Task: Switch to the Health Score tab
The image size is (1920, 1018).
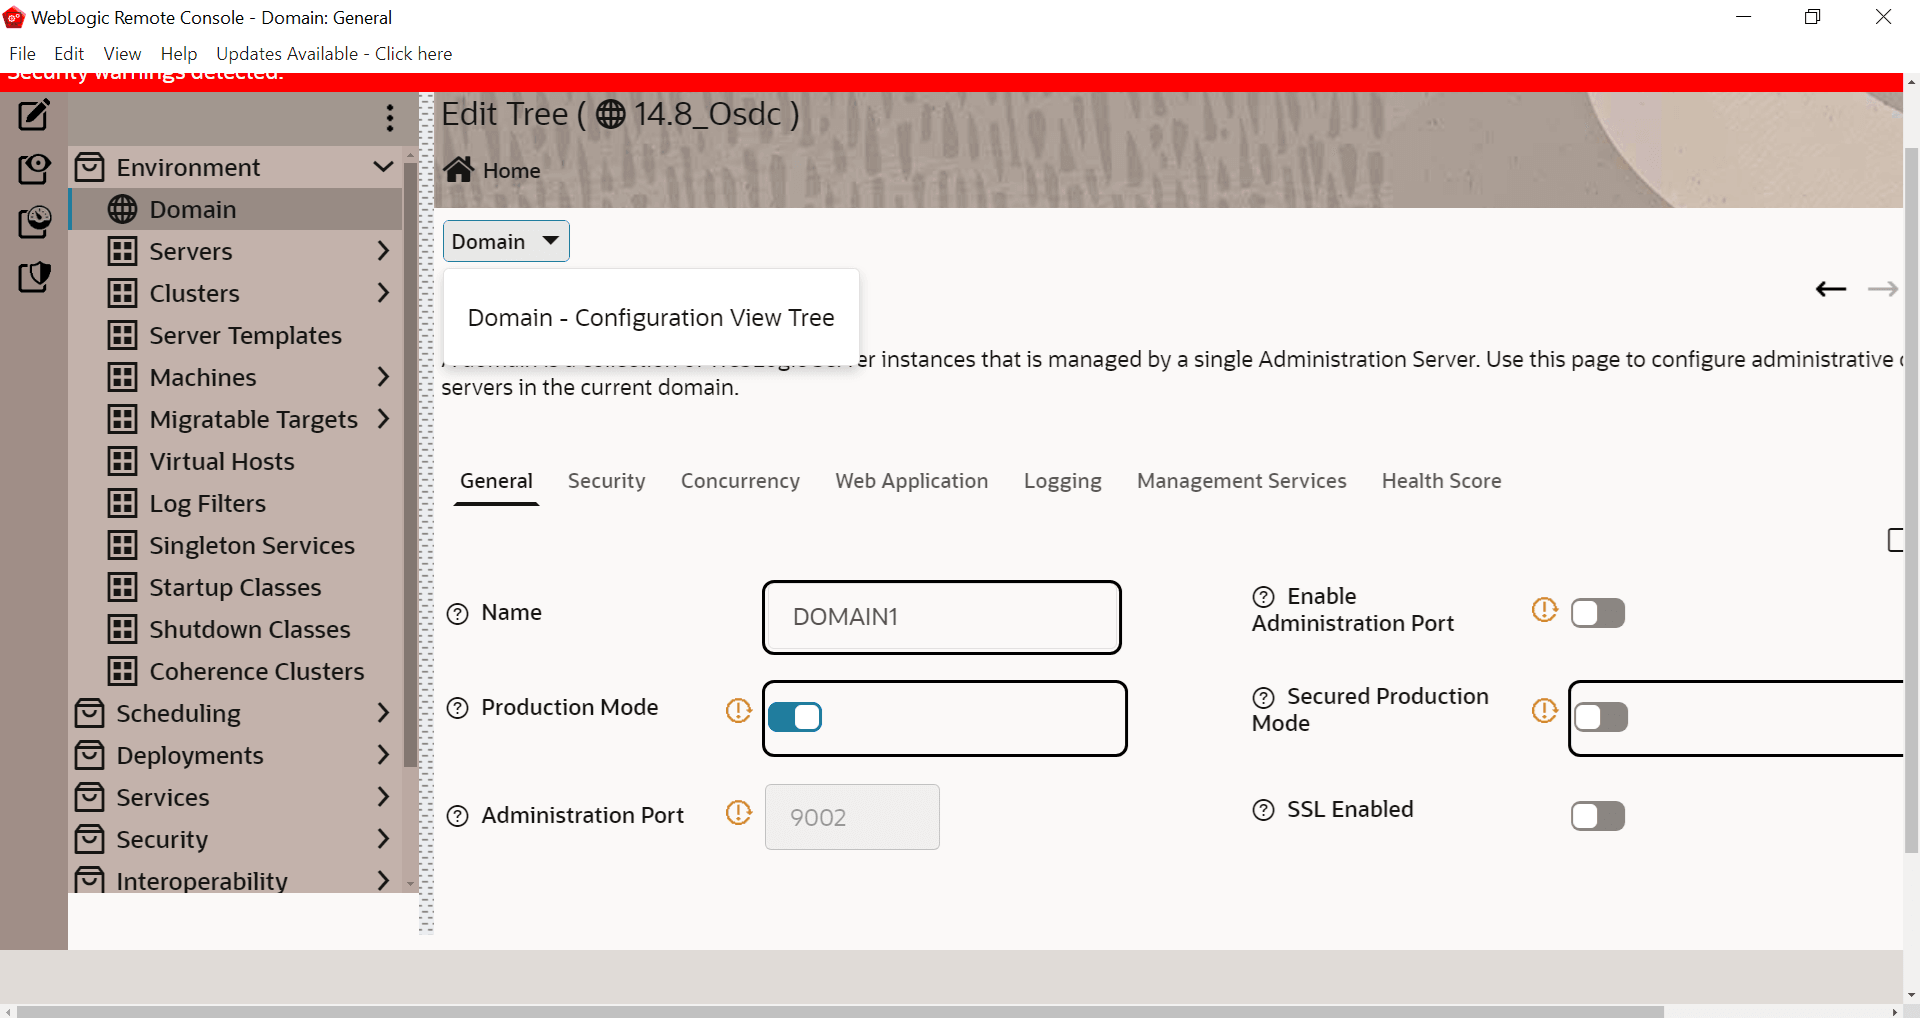Action: point(1442,481)
